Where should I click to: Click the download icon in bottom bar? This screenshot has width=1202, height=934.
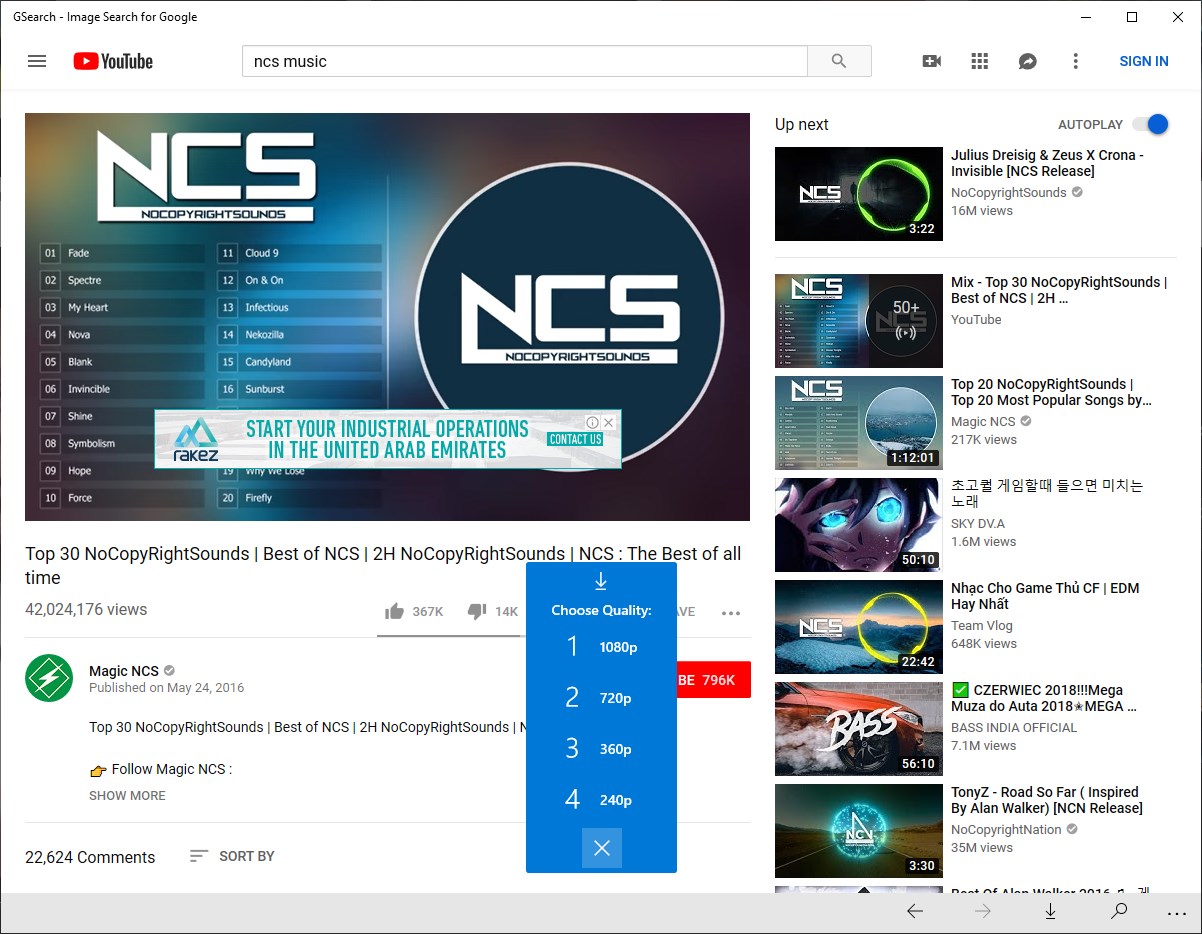click(1051, 911)
